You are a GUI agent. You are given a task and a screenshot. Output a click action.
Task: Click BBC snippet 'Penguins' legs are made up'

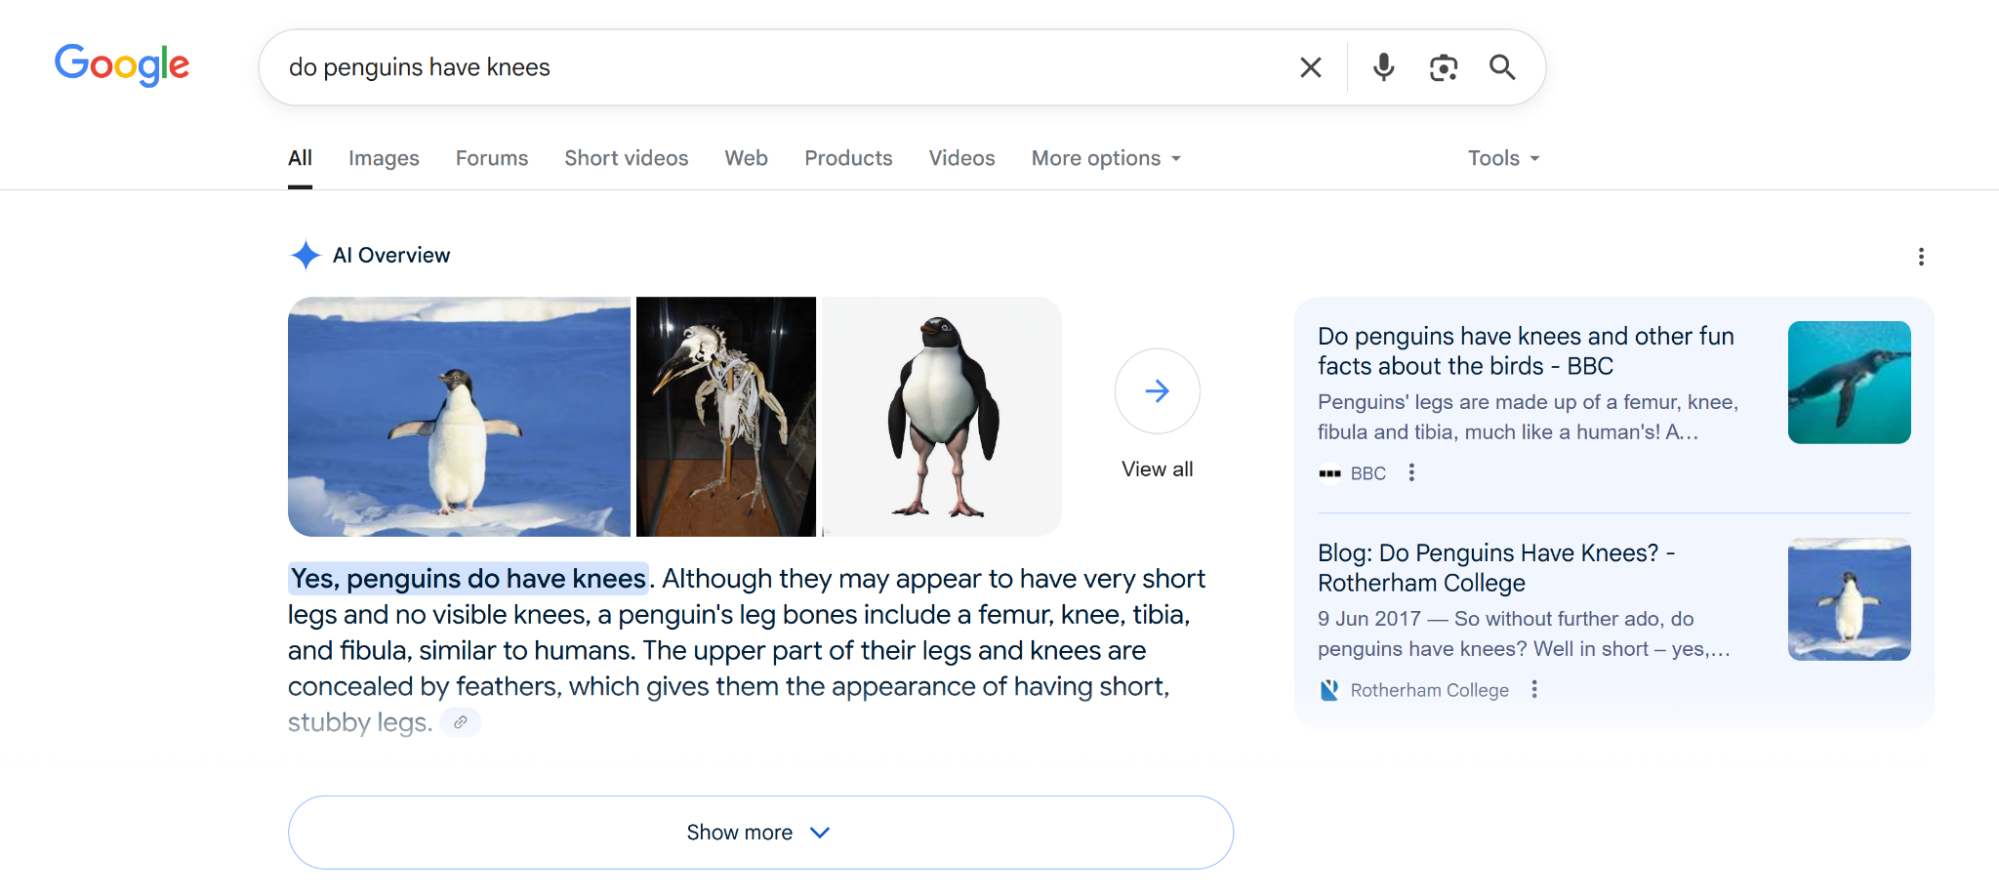tap(1527, 417)
